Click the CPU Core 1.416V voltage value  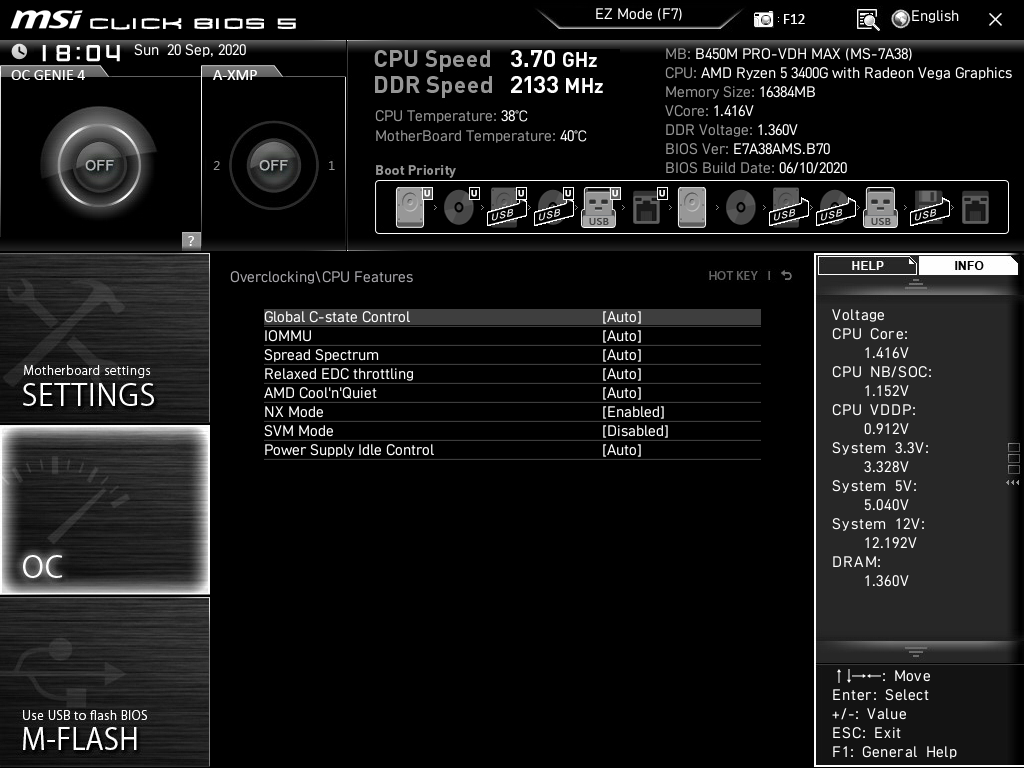click(886, 353)
